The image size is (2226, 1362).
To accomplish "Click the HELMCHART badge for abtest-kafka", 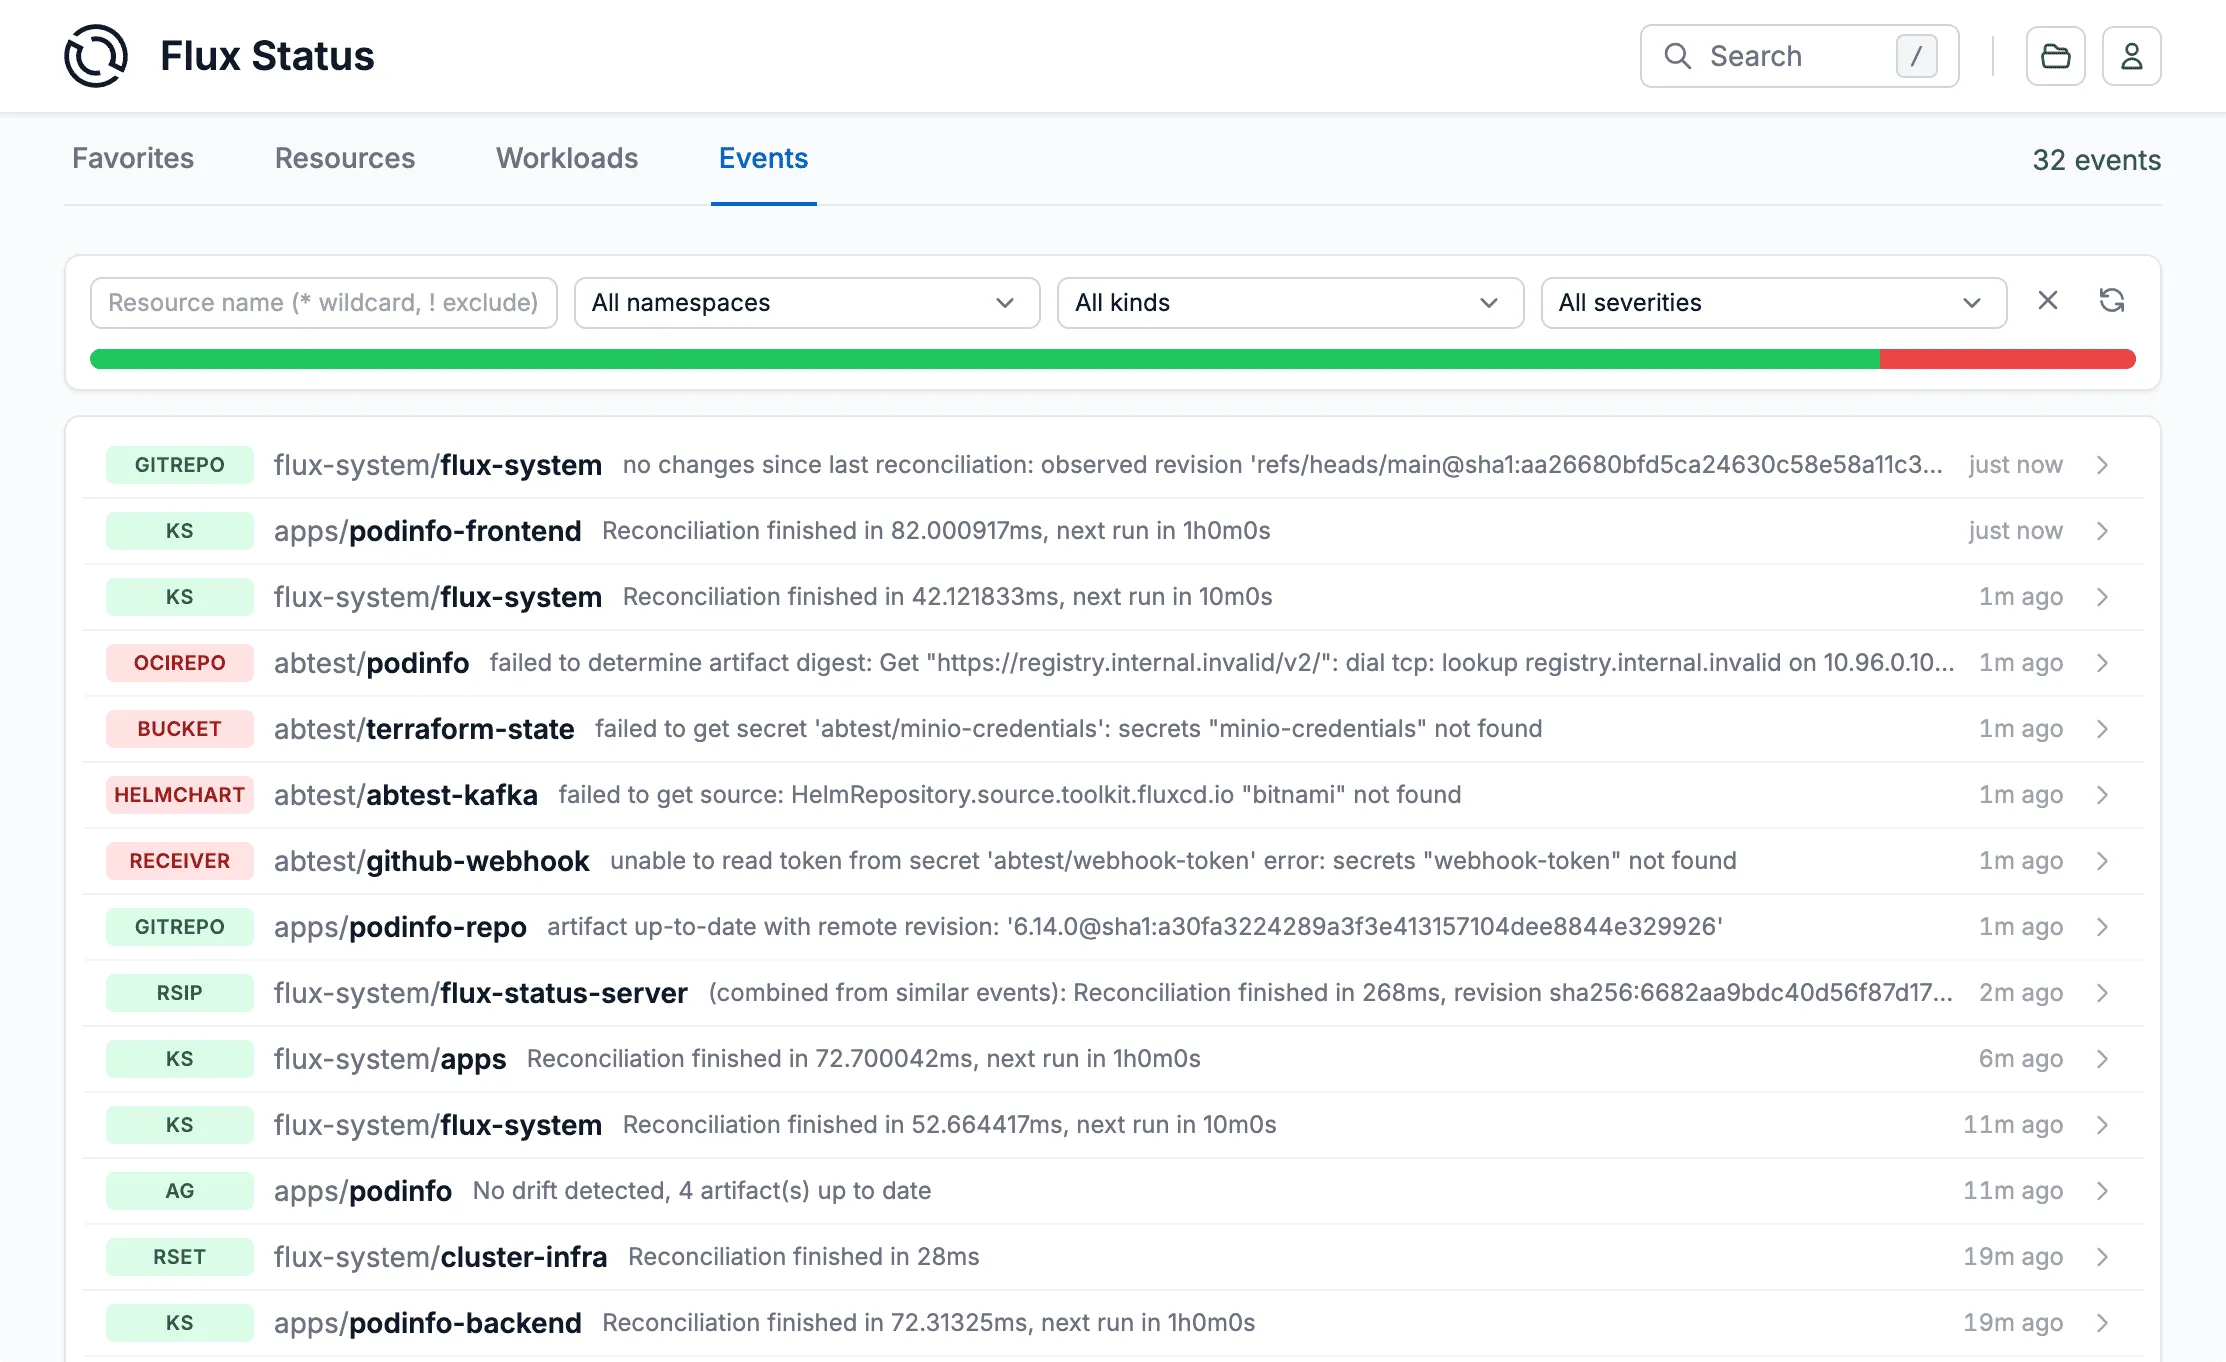I will 180,795.
